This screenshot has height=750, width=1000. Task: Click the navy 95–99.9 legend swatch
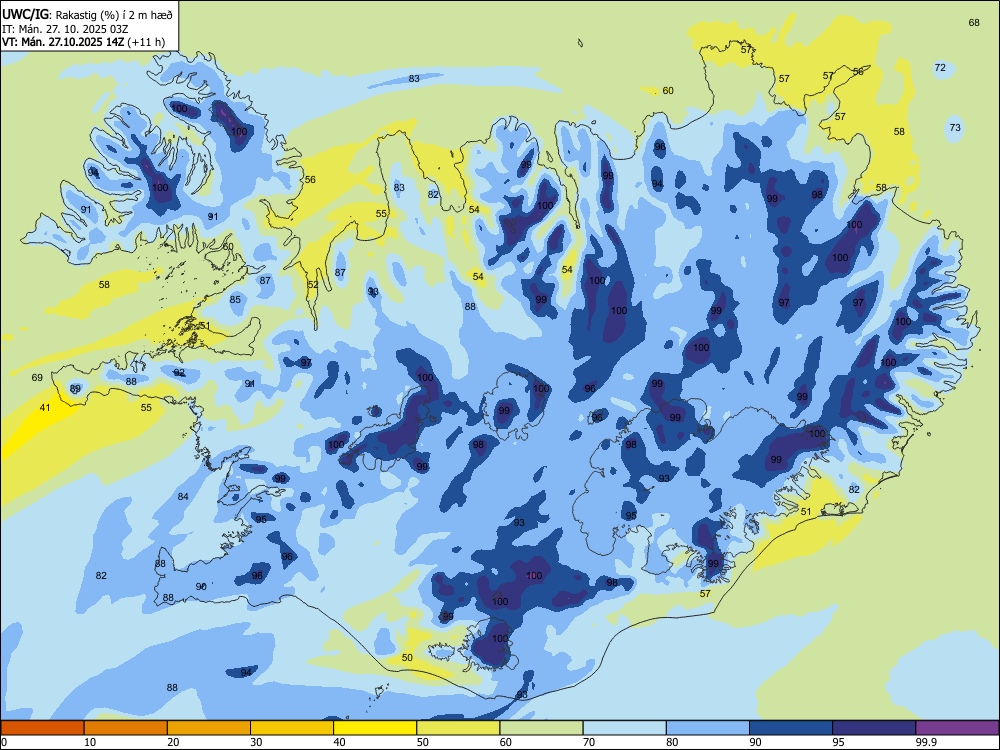click(874, 728)
